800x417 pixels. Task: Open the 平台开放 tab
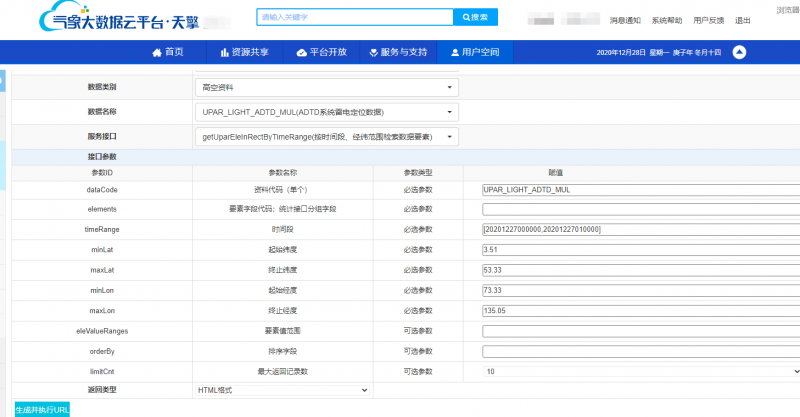click(x=322, y=52)
